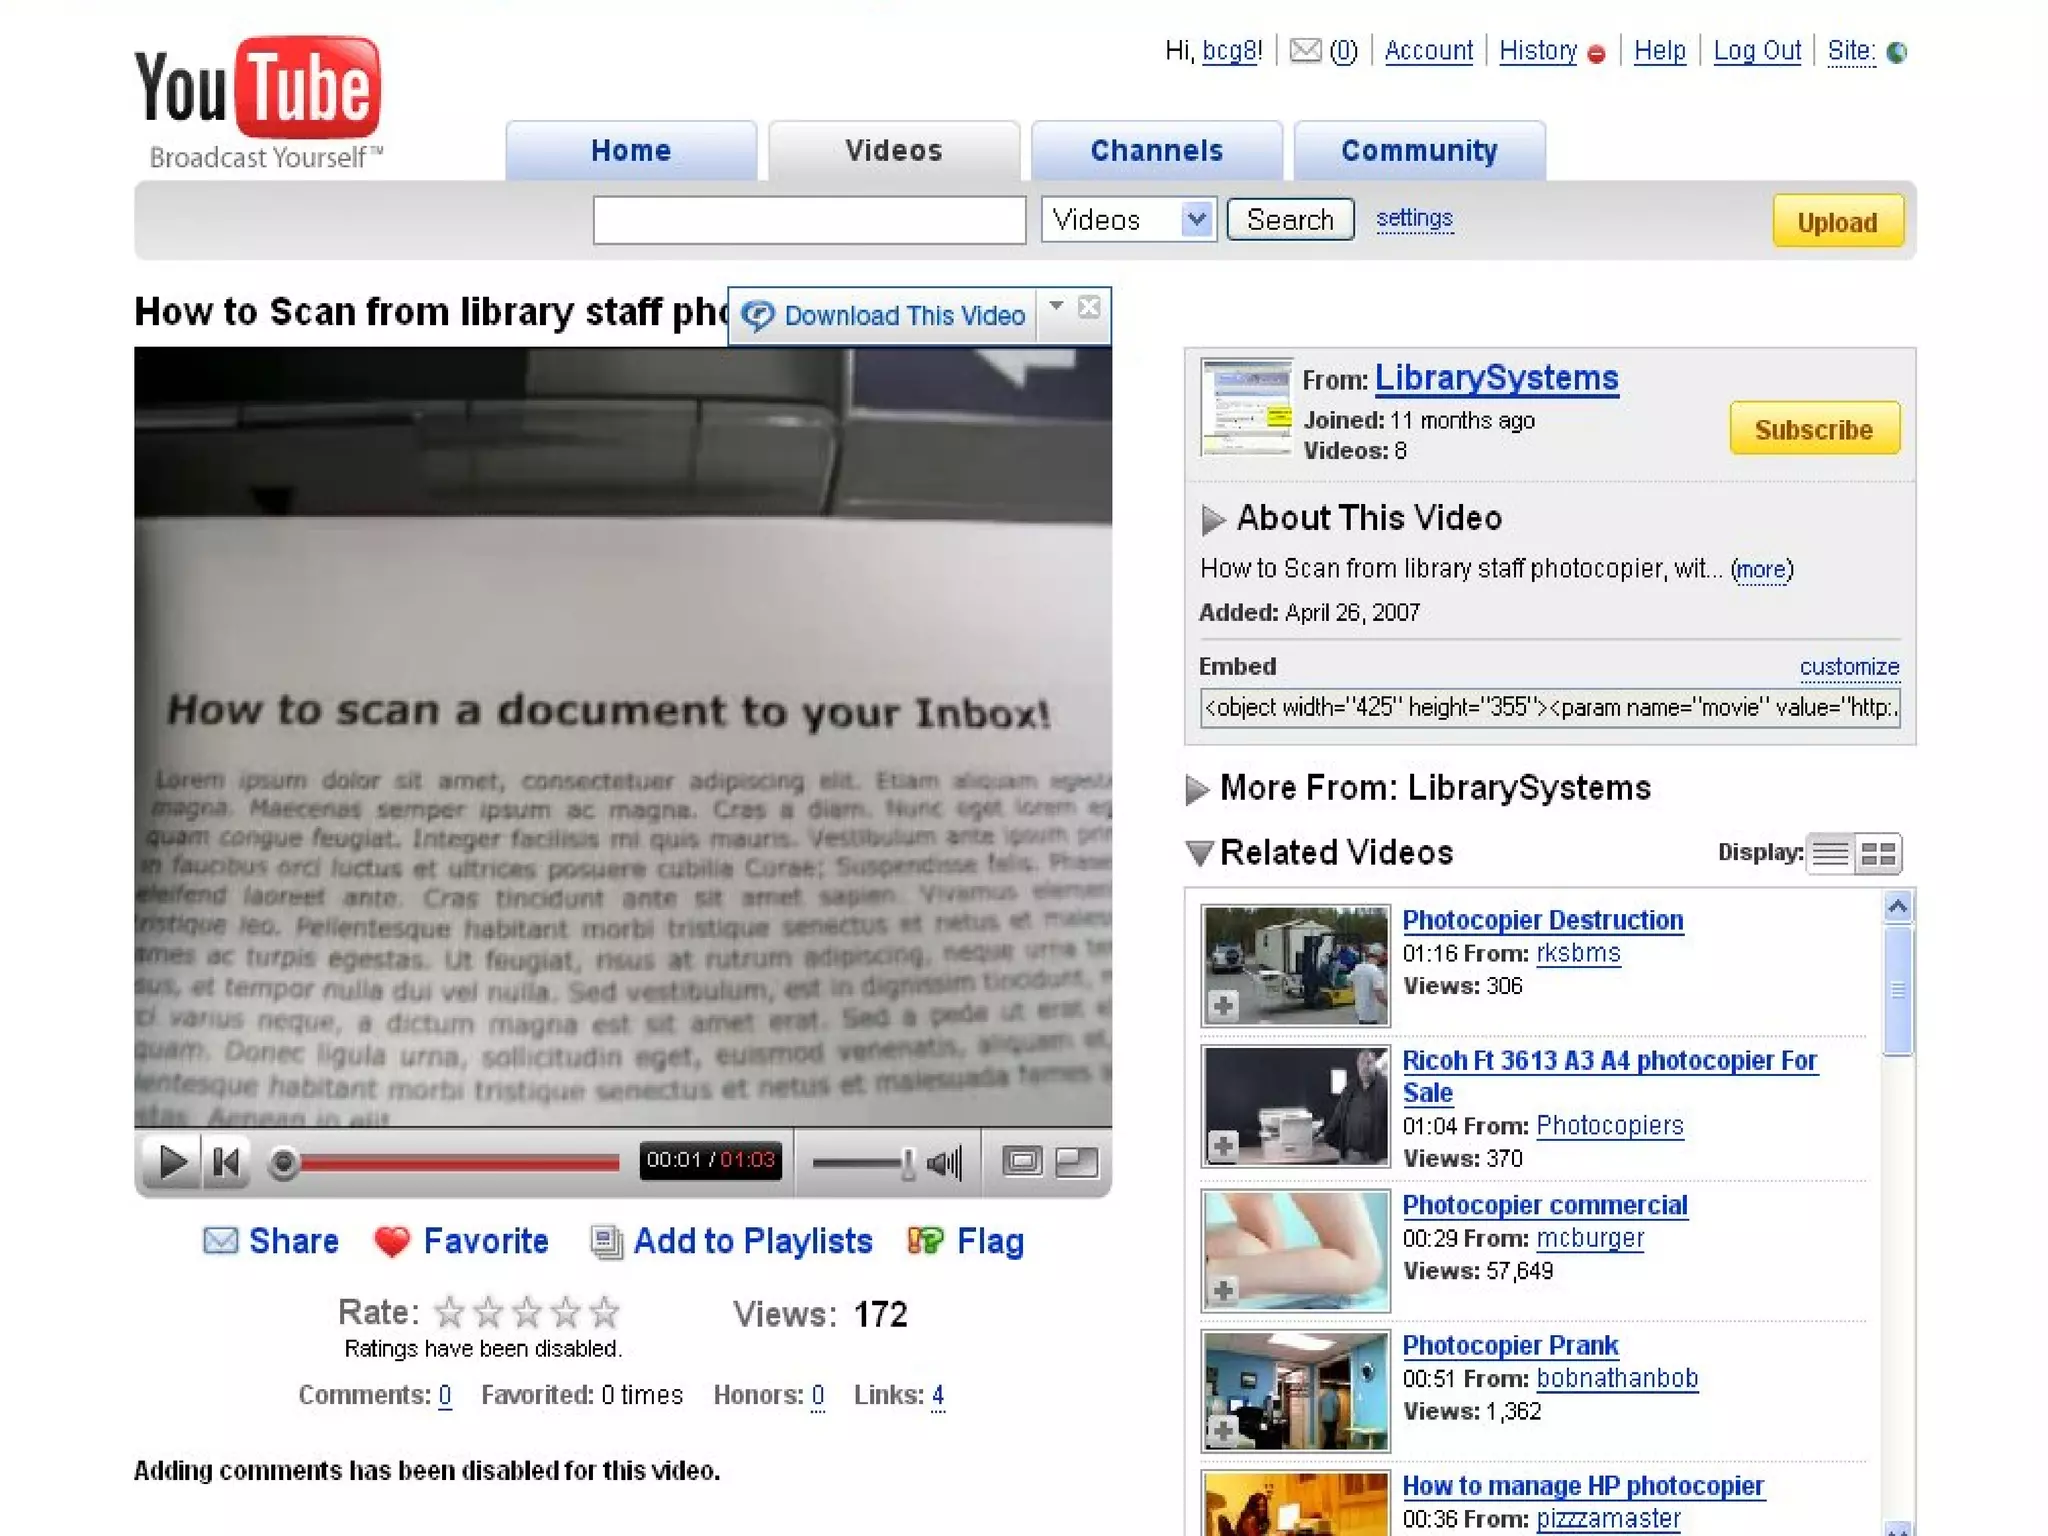Open the LibrarySystems channel link
Image resolution: width=2048 pixels, height=1536 pixels.
(1496, 378)
